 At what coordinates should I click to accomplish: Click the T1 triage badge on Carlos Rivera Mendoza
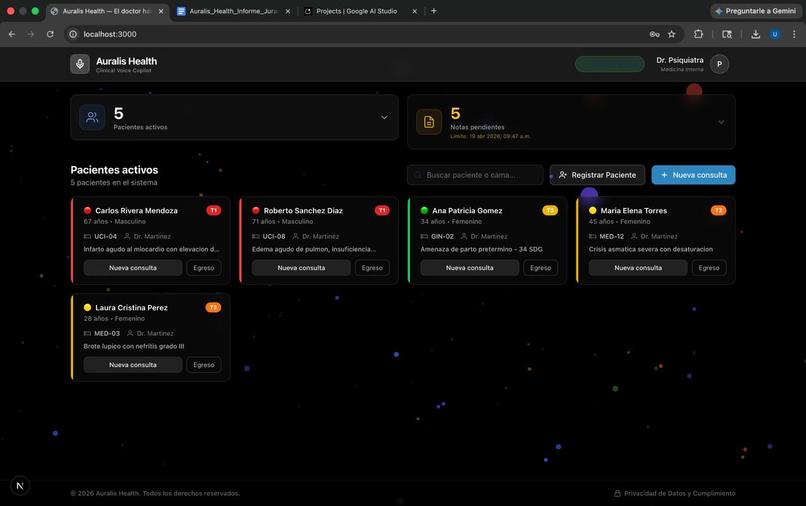(x=213, y=210)
